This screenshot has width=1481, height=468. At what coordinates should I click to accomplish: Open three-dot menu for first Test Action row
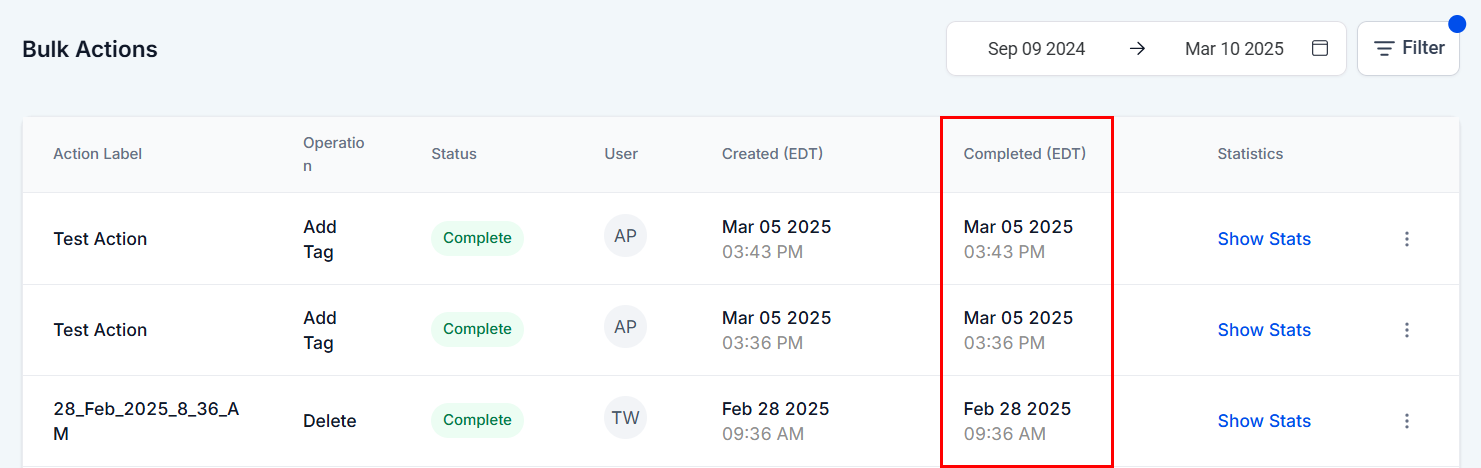click(1406, 239)
